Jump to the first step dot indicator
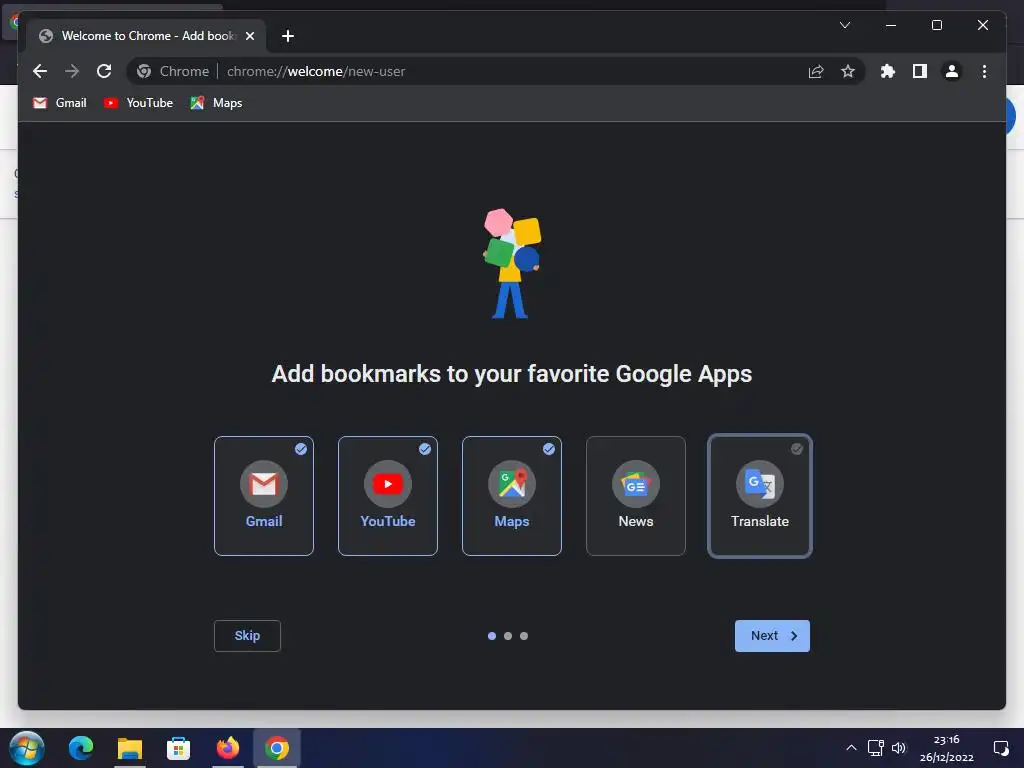Image resolution: width=1024 pixels, height=768 pixels. point(492,636)
